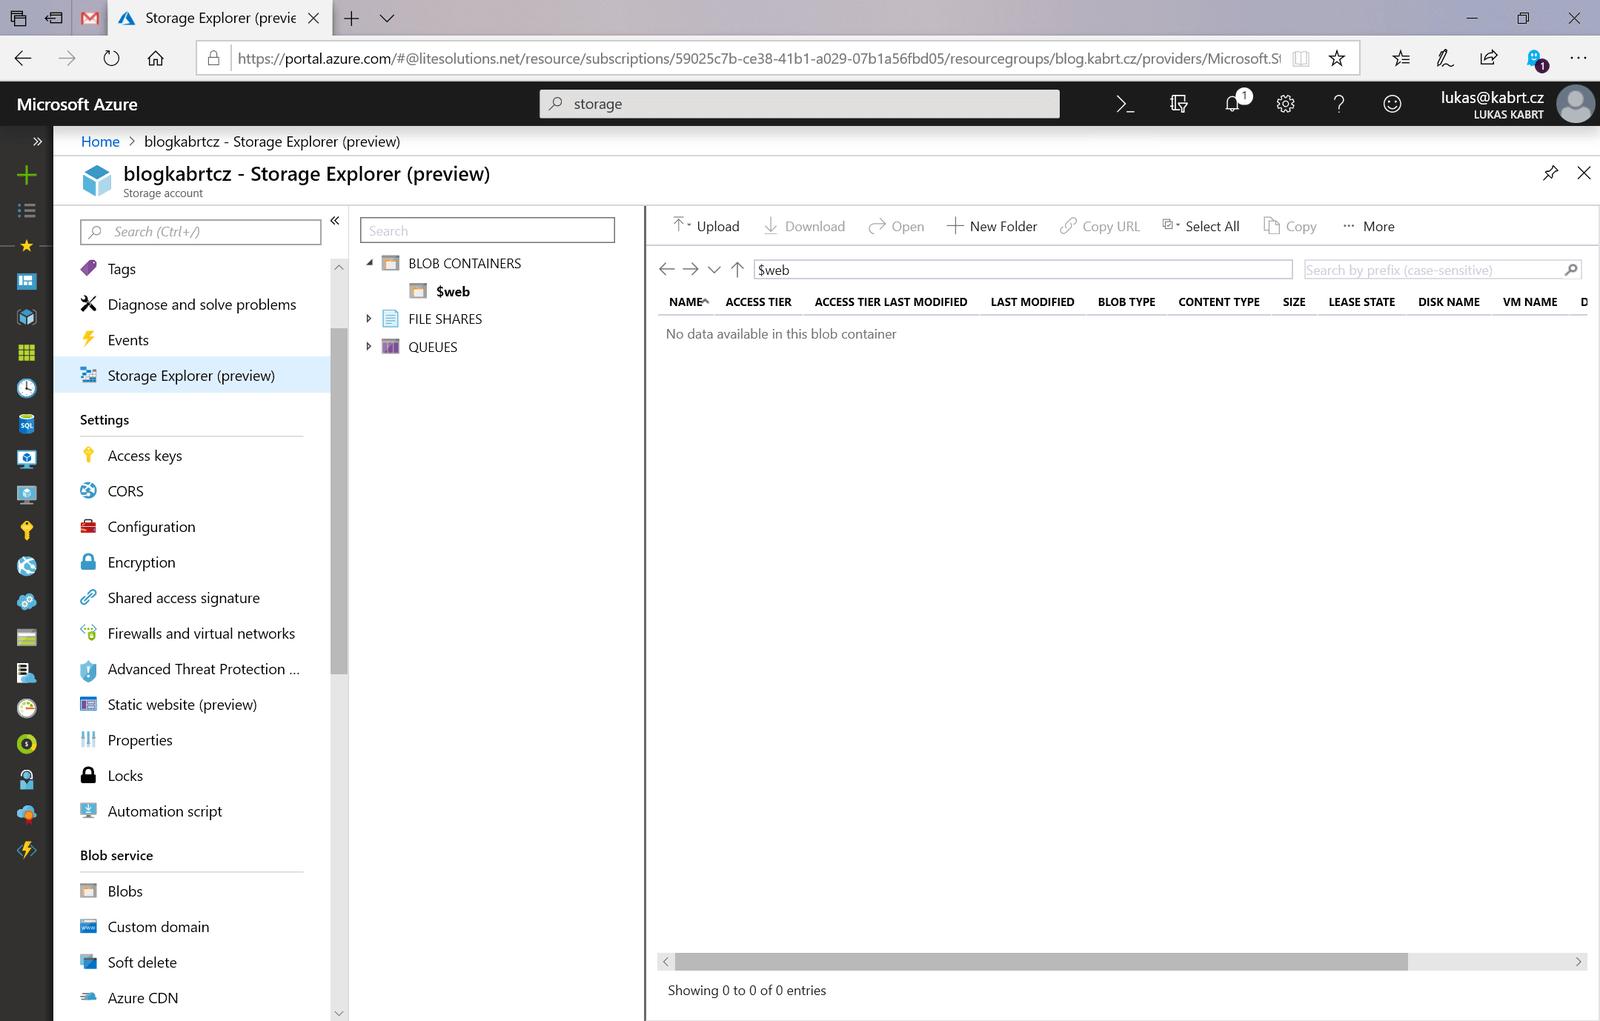Show the browser tab list dropdown

coord(387,18)
